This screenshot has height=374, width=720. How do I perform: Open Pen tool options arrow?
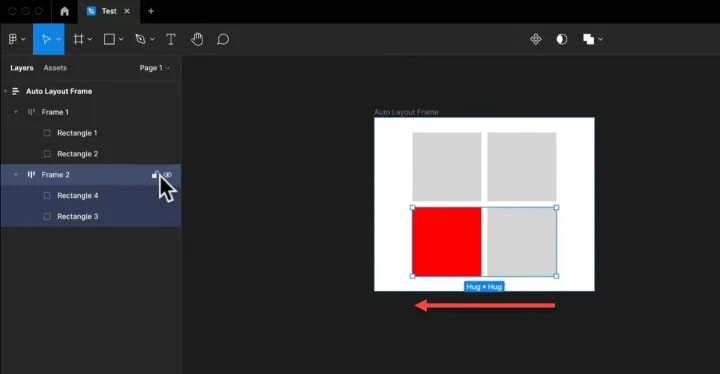pos(152,40)
